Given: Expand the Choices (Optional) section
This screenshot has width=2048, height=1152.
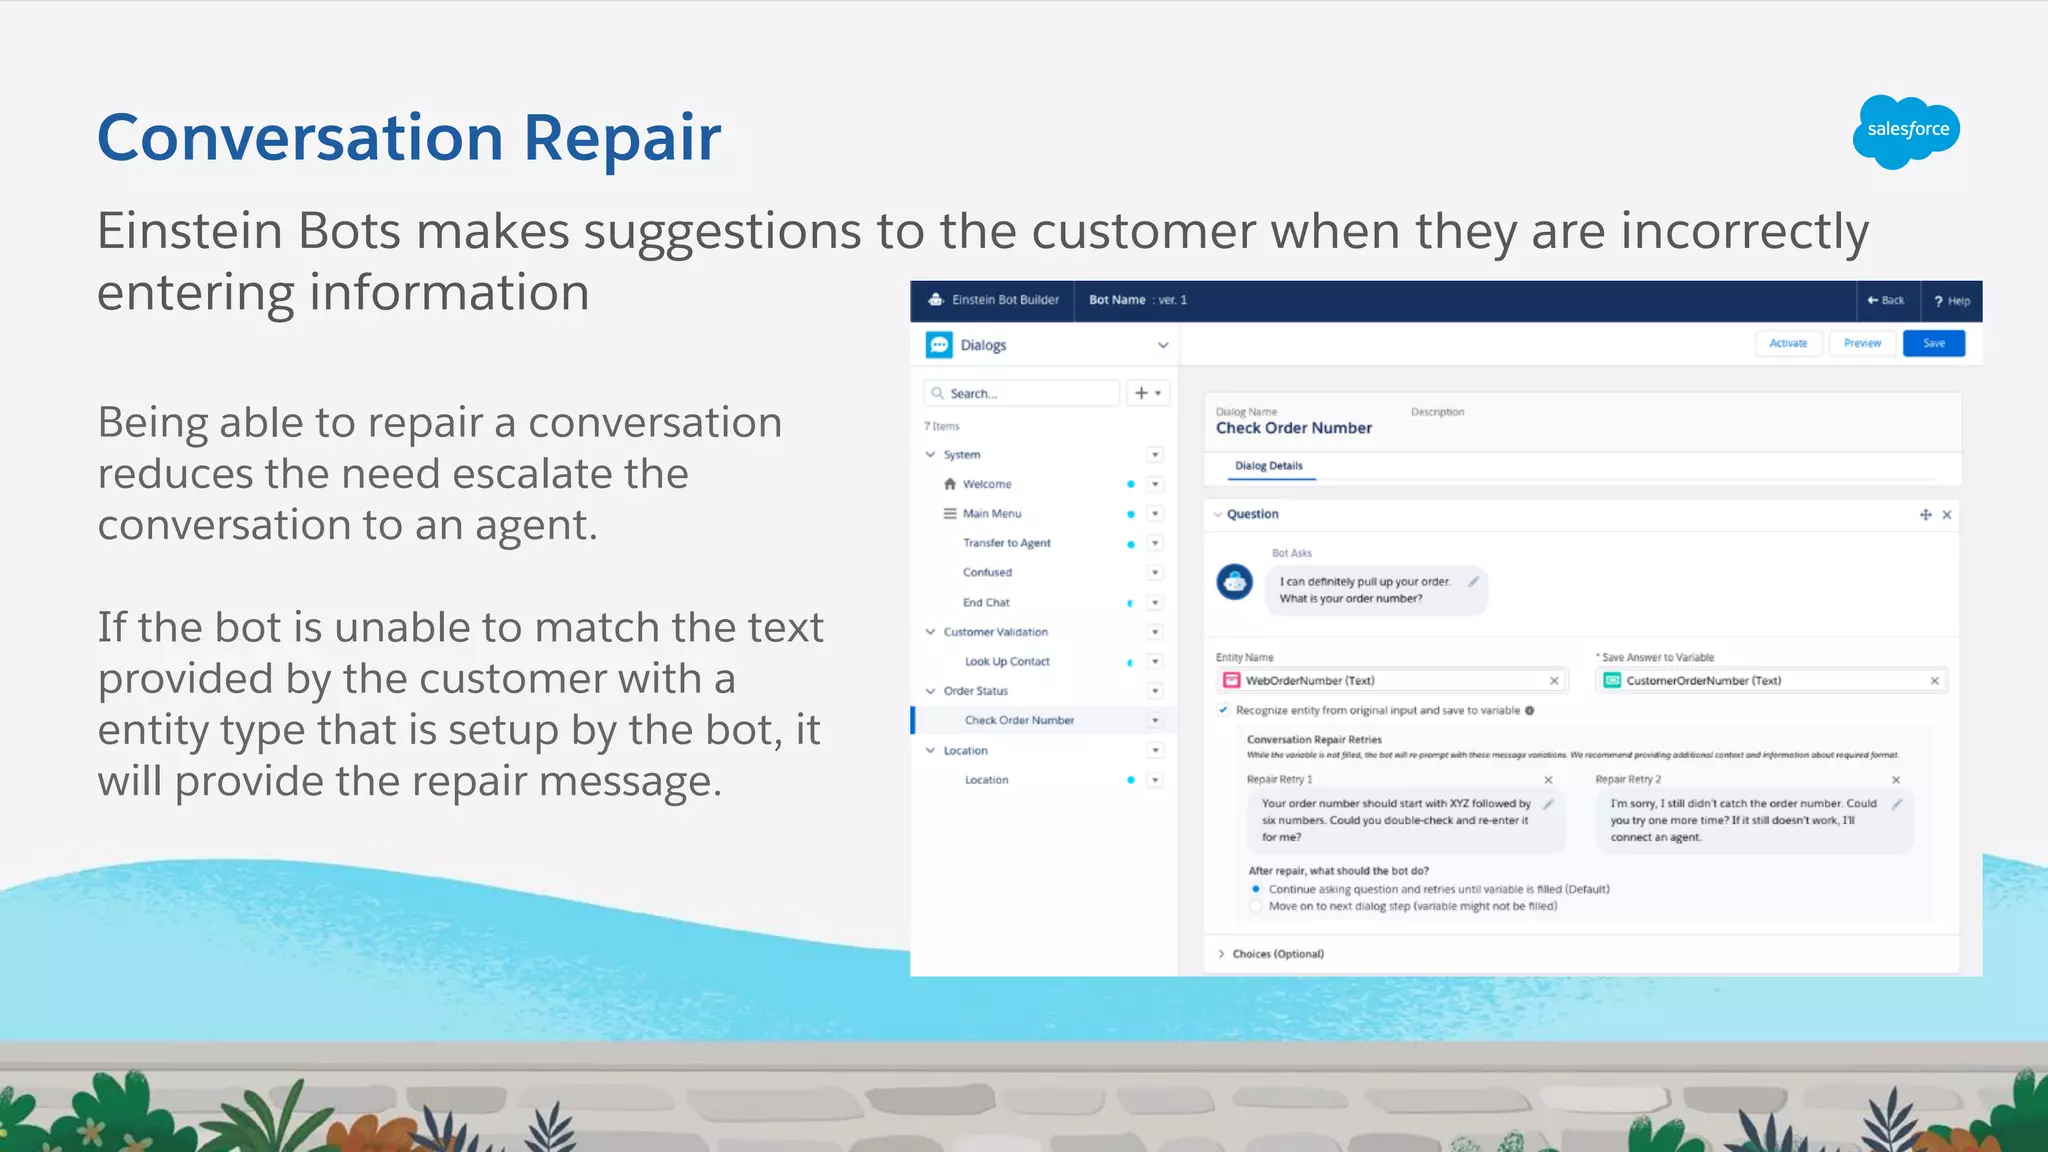Looking at the screenshot, I should point(1221,954).
